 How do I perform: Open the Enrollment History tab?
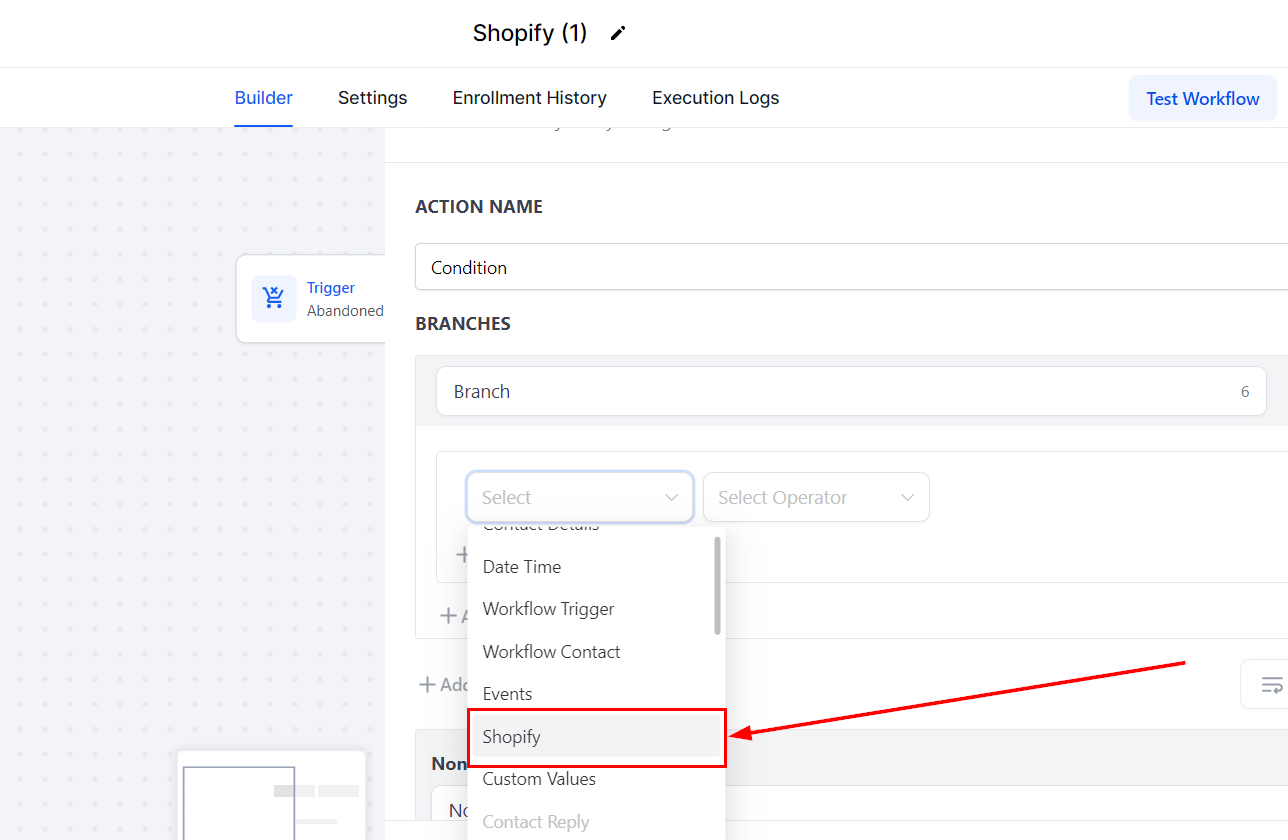tap(529, 98)
